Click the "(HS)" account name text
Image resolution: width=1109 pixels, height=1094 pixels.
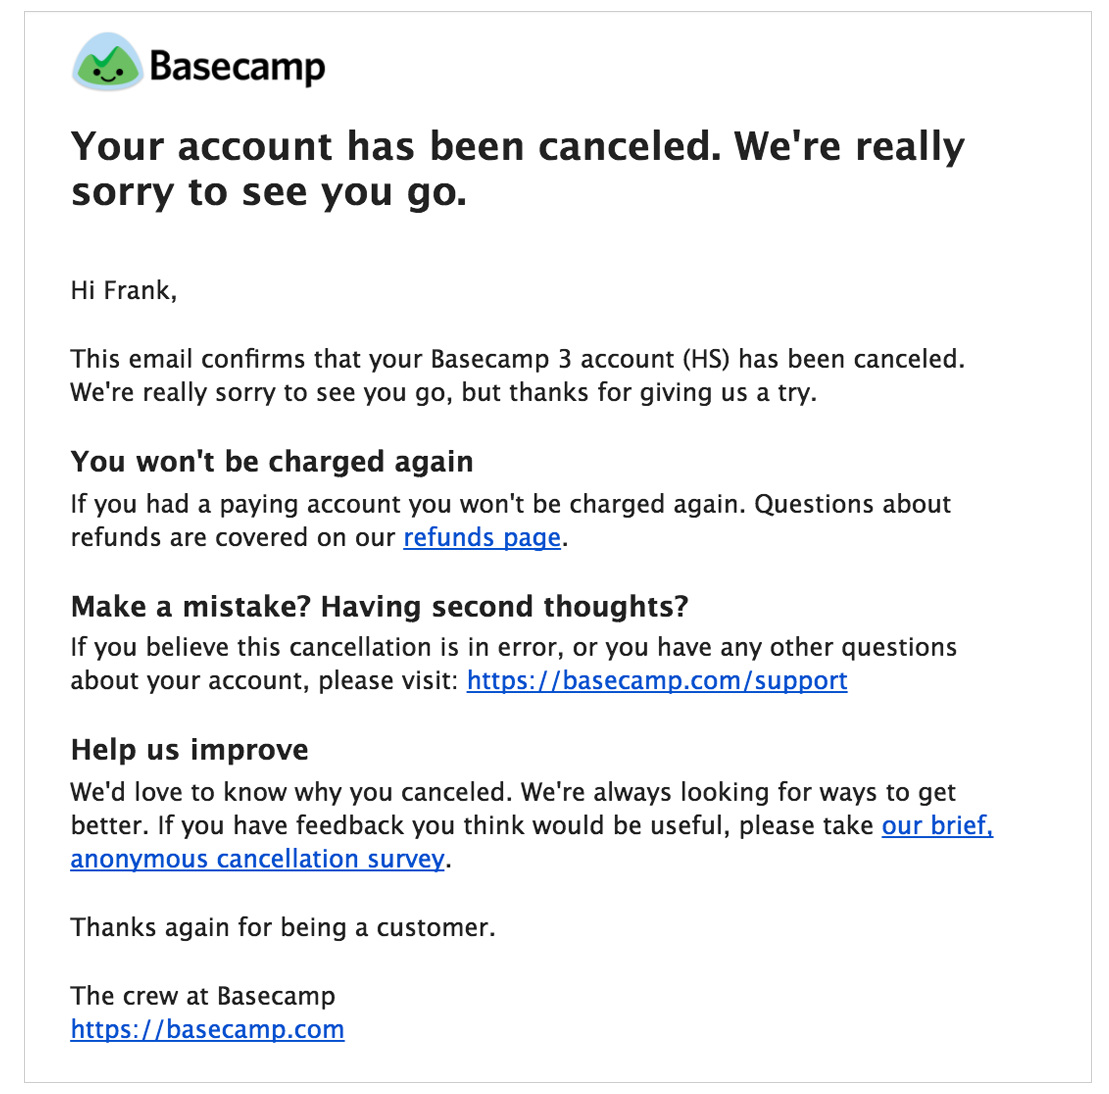click(706, 359)
